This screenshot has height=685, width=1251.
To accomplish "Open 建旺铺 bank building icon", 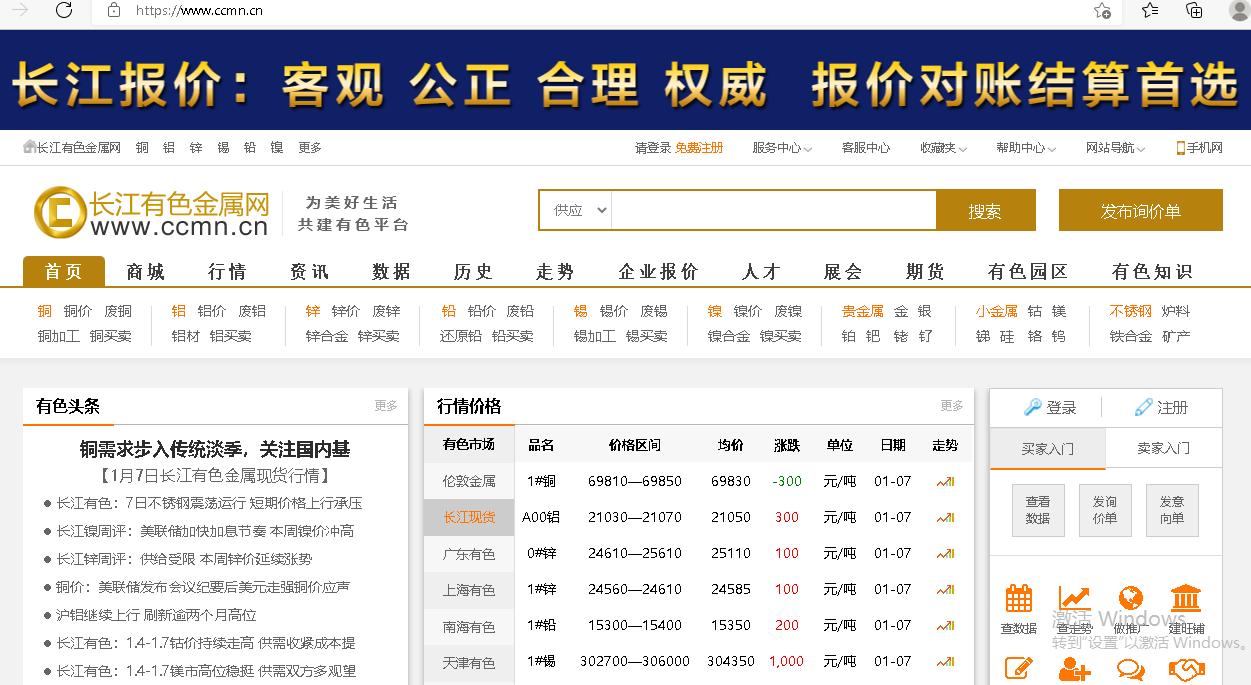I will click(x=1186, y=599).
